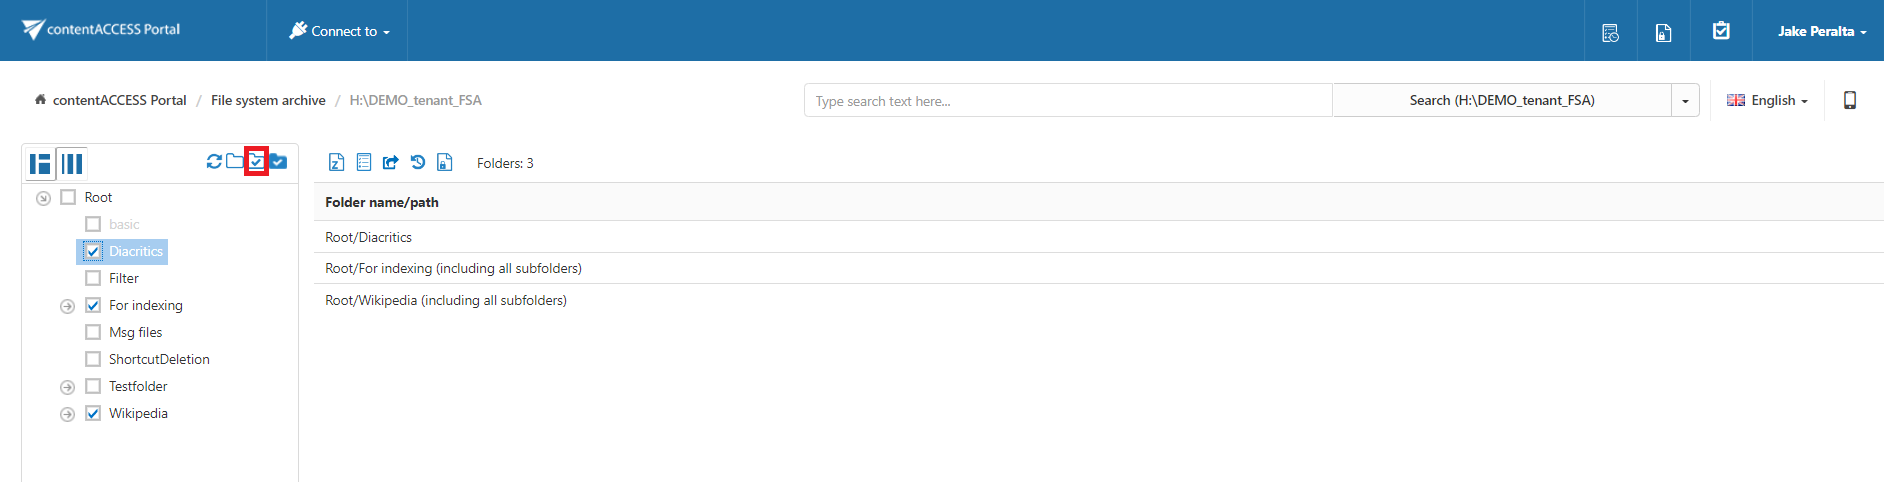The width and height of the screenshot is (1884, 482).
Task: Tick the Msg files checkbox
Action: [x=93, y=332]
